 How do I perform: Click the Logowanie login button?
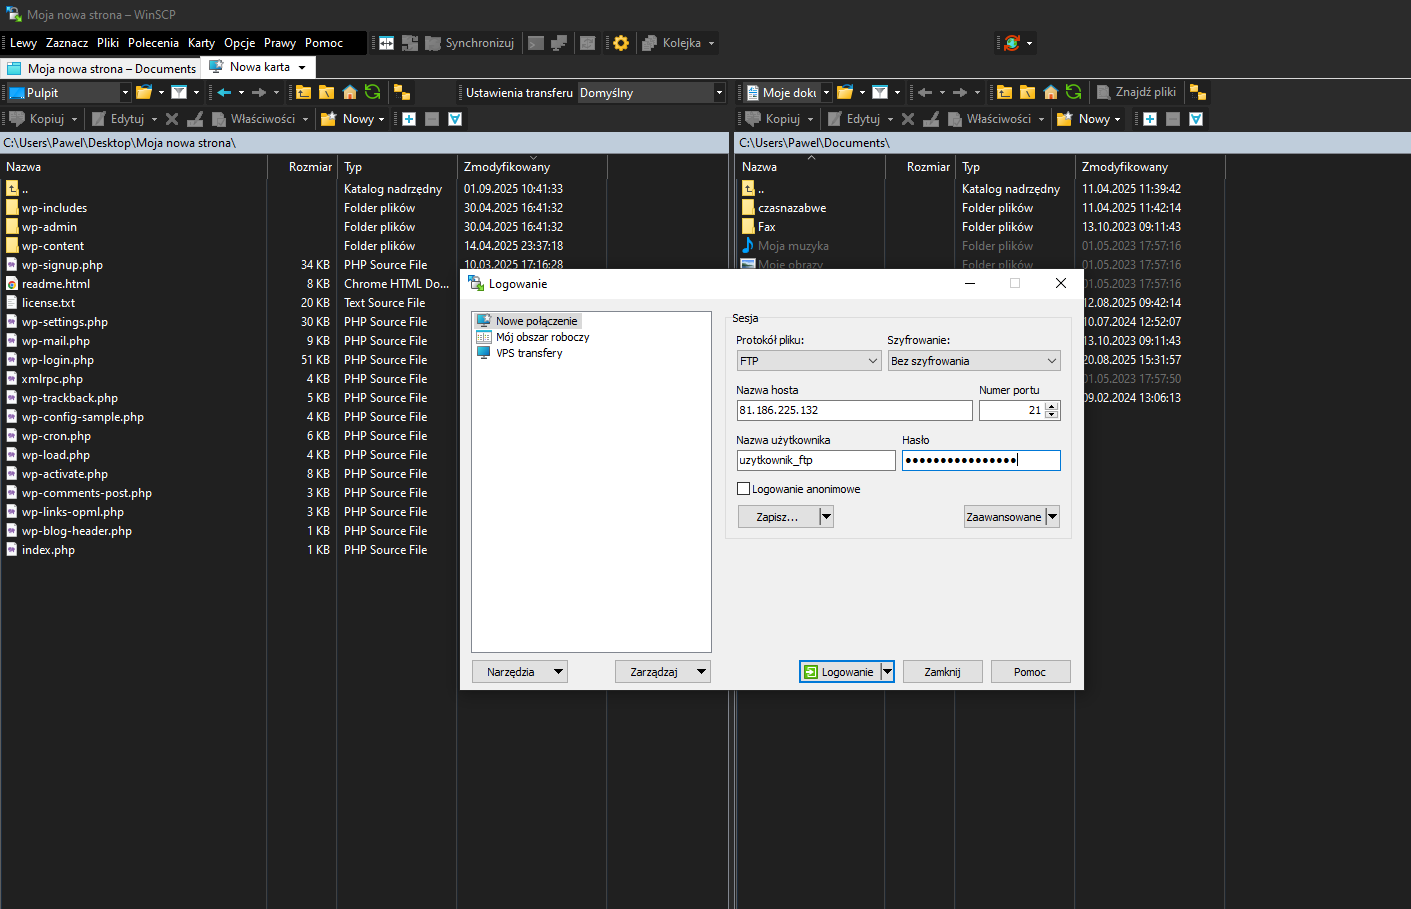[x=840, y=672]
